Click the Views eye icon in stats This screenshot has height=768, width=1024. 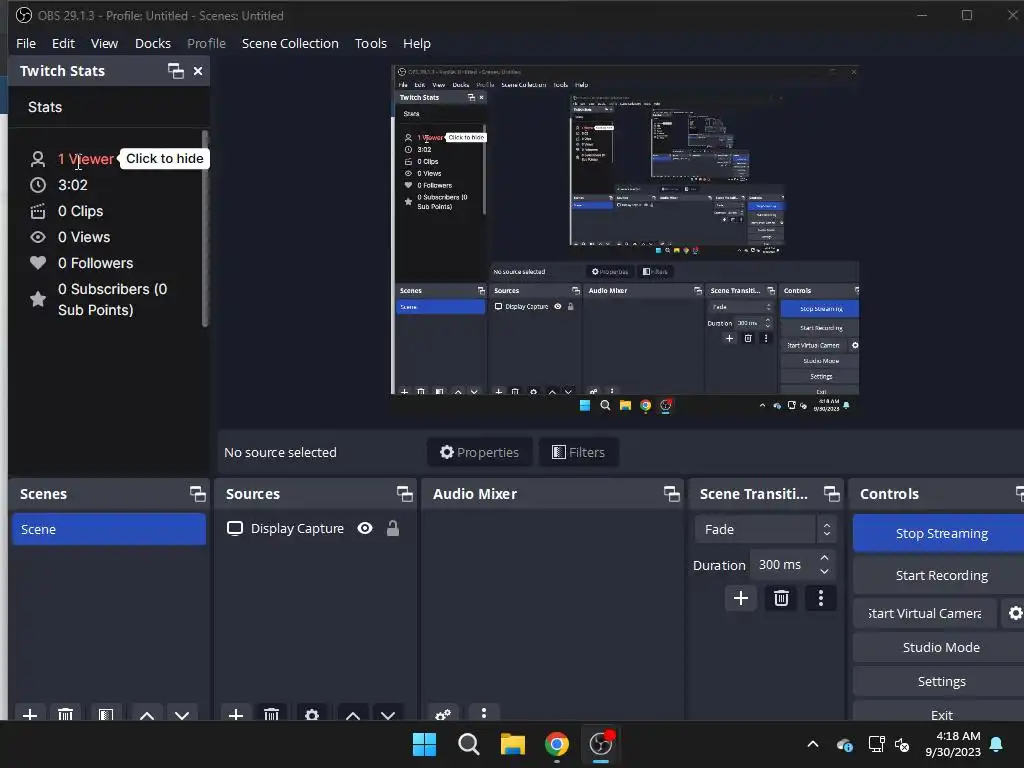point(38,237)
